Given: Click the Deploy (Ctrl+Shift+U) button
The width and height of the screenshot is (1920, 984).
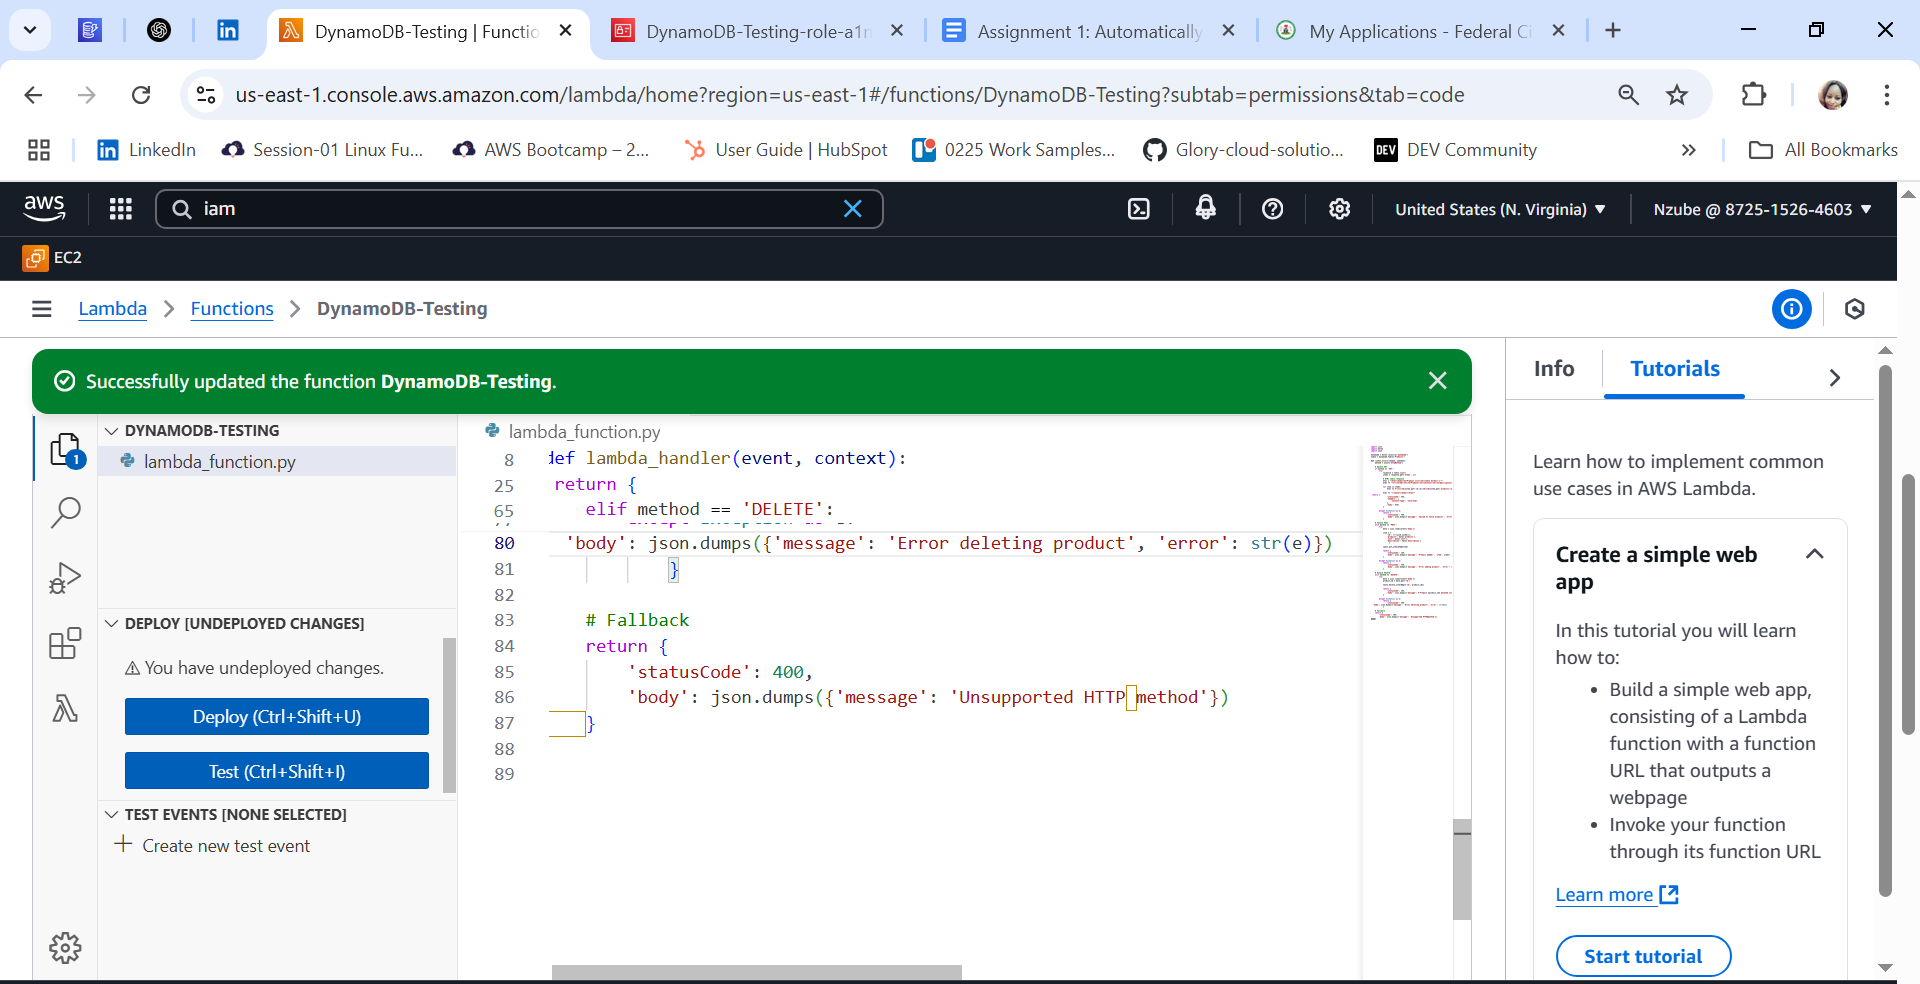Looking at the screenshot, I should pyautogui.click(x=277, y=717).
